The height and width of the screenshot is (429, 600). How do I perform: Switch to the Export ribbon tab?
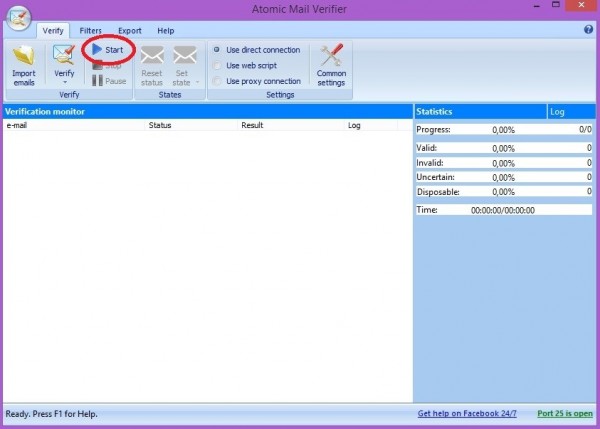[x=129, y=31]
